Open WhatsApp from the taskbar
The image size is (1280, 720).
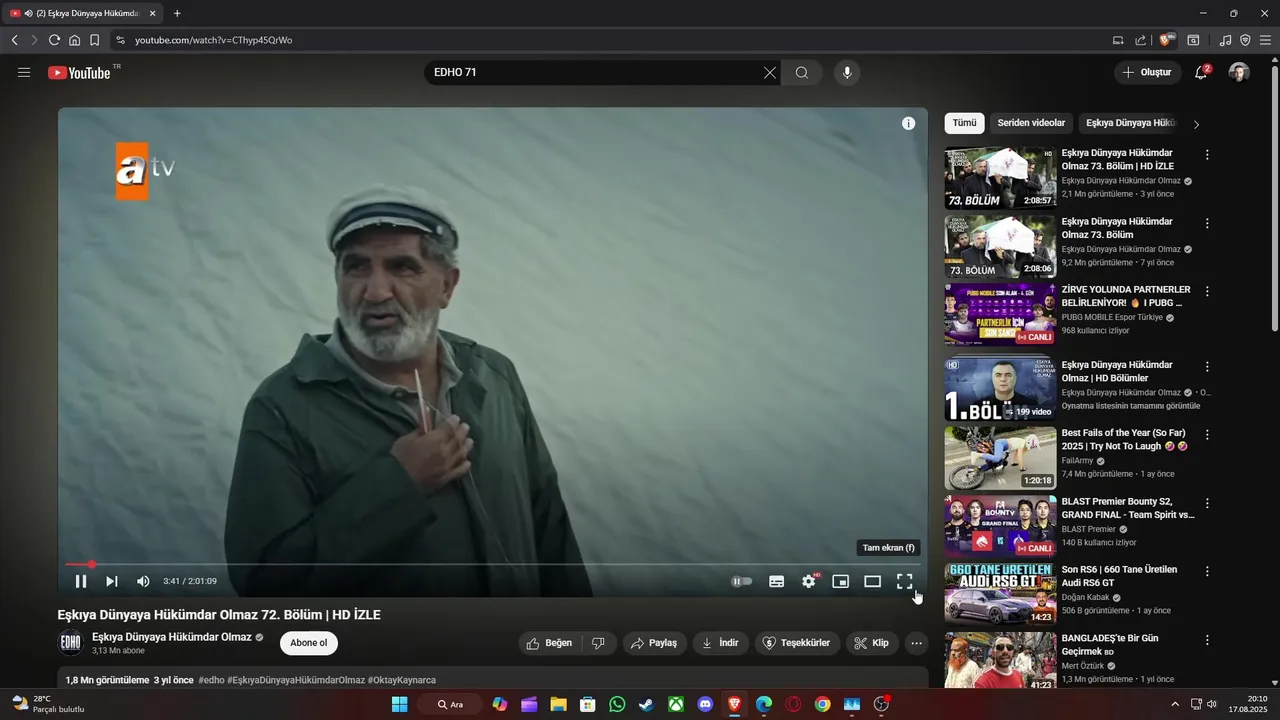click(x=617, y=704)
